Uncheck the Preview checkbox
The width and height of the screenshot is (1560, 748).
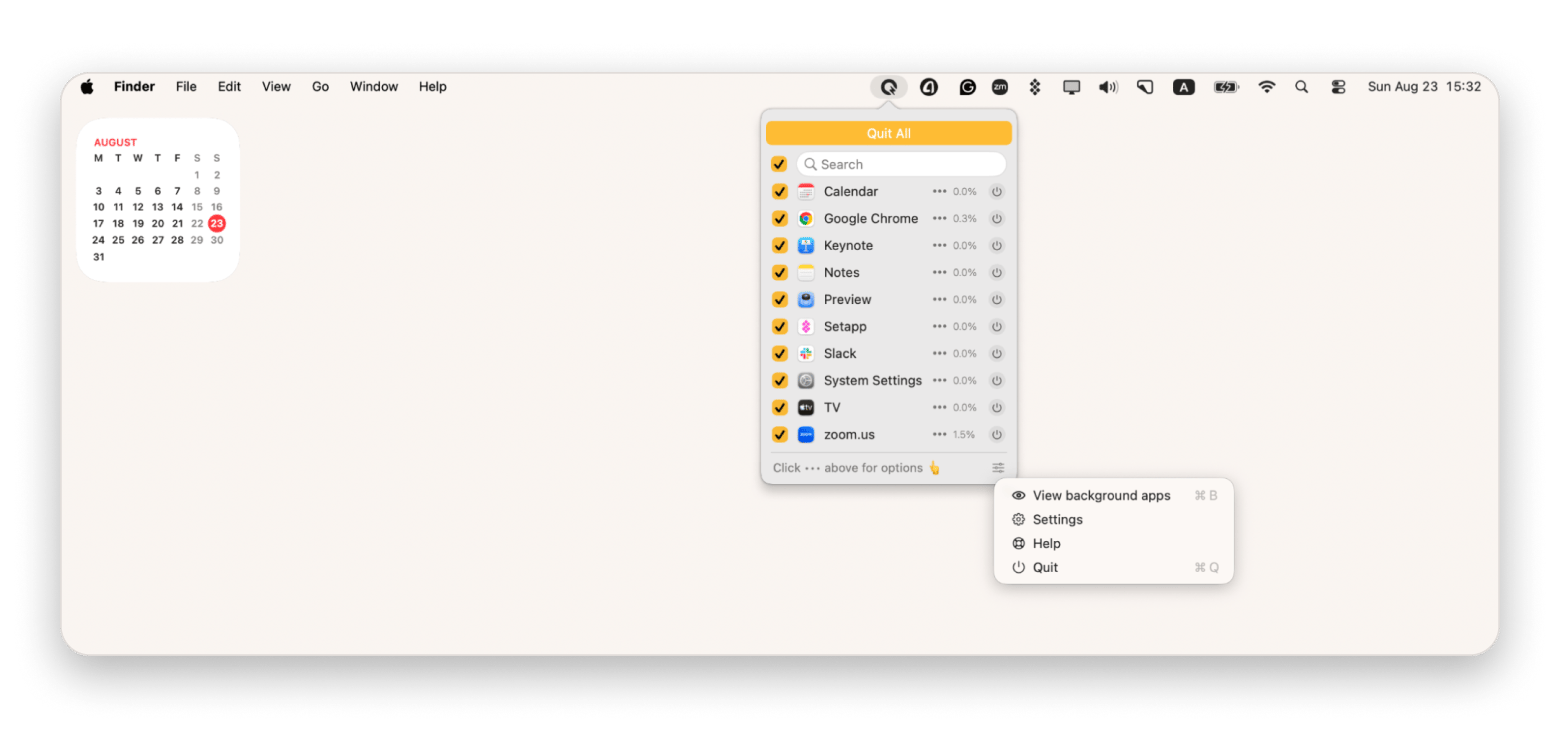pyautogui.click(x=779, y=300)
